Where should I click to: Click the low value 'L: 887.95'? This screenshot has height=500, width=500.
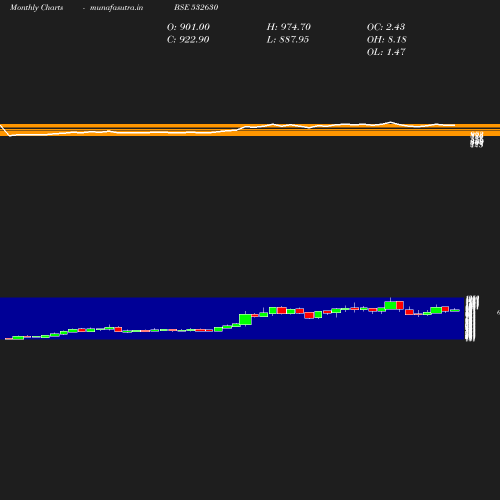288,40
